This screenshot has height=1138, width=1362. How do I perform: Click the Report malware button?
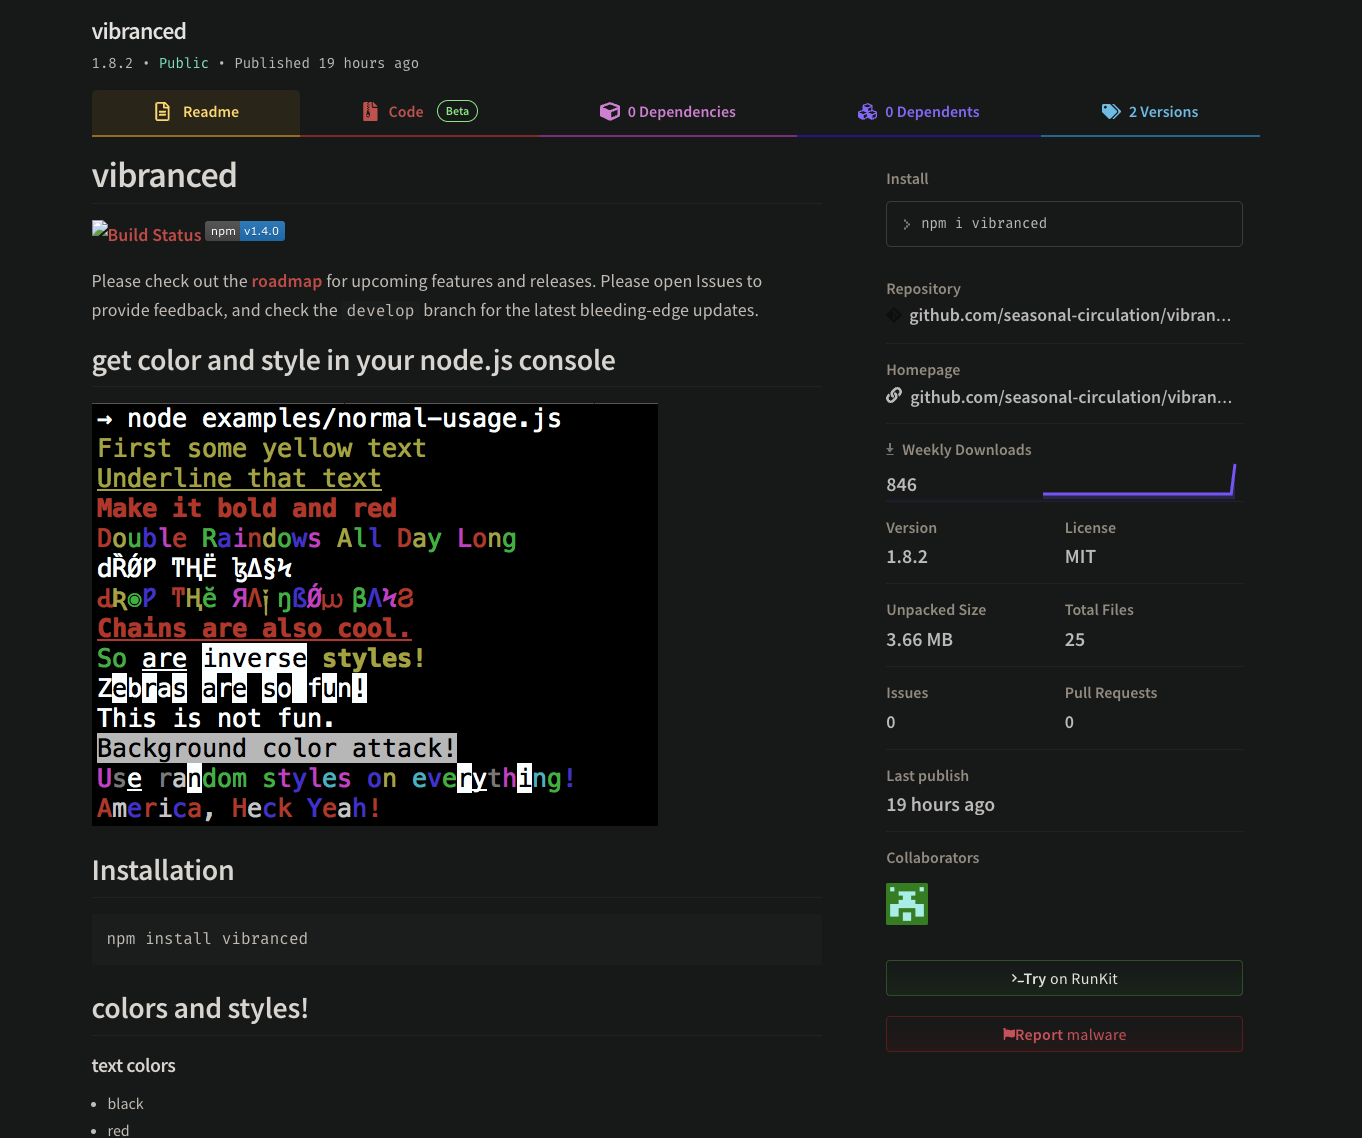pyautogui.click(x=1063, y=1034)
